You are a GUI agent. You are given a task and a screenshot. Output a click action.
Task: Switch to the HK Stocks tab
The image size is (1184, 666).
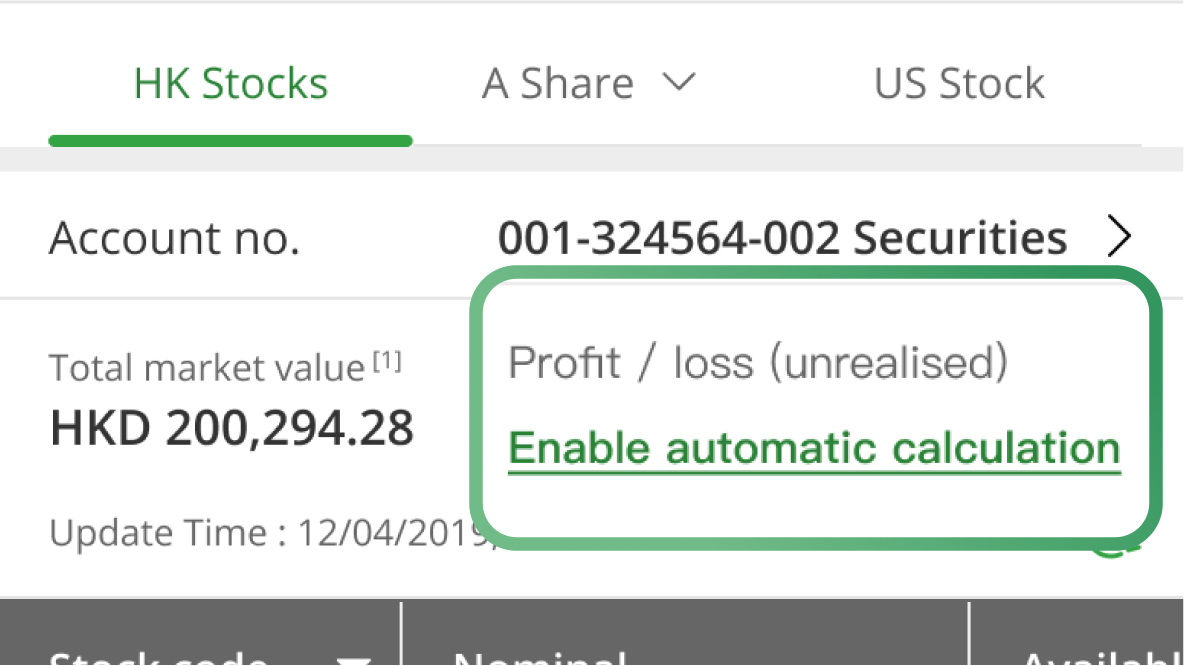click(230, 84)
